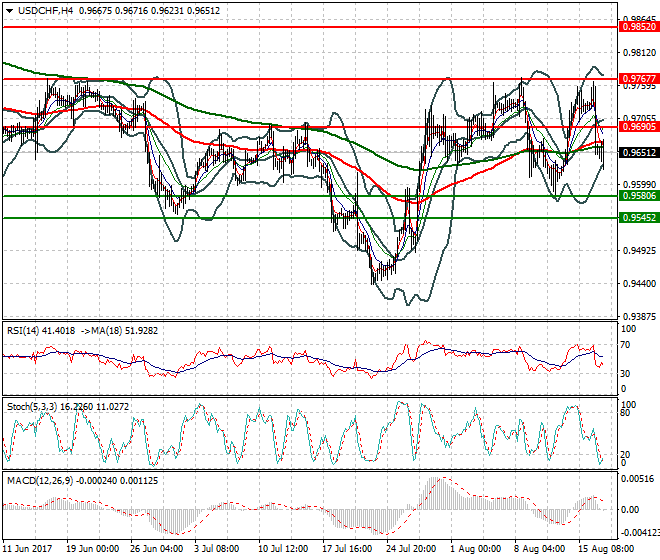Click the MACD scale value 0.00516

pos(637,479)
